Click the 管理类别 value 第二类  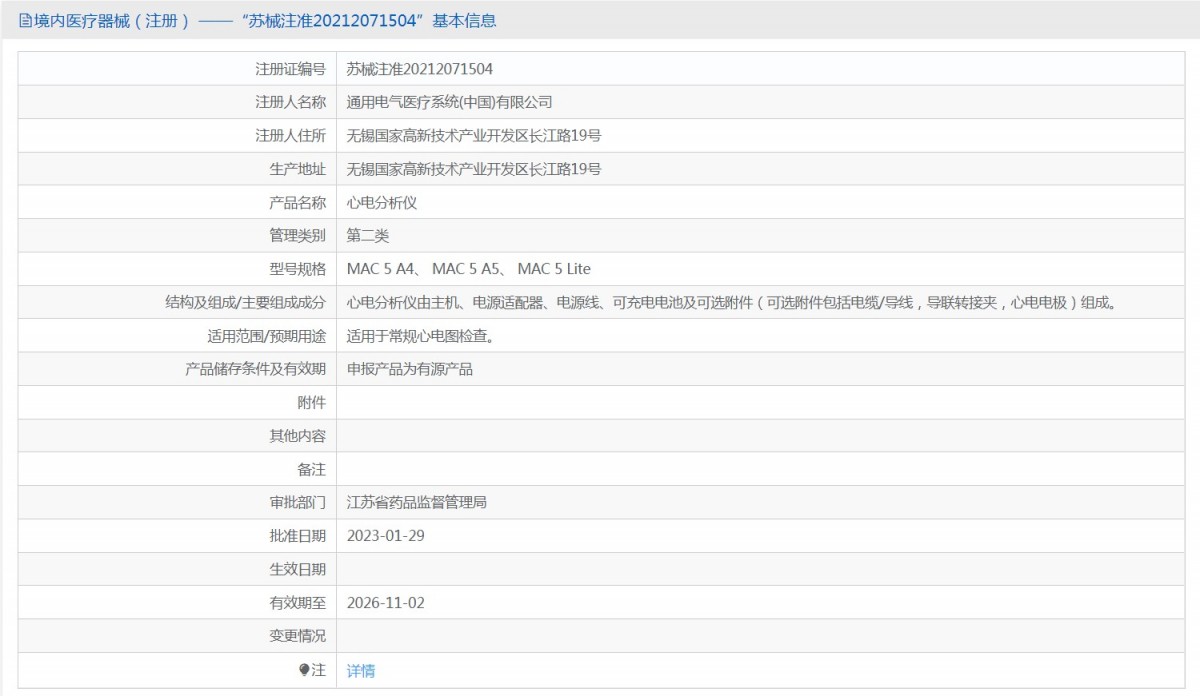(368, 236)
